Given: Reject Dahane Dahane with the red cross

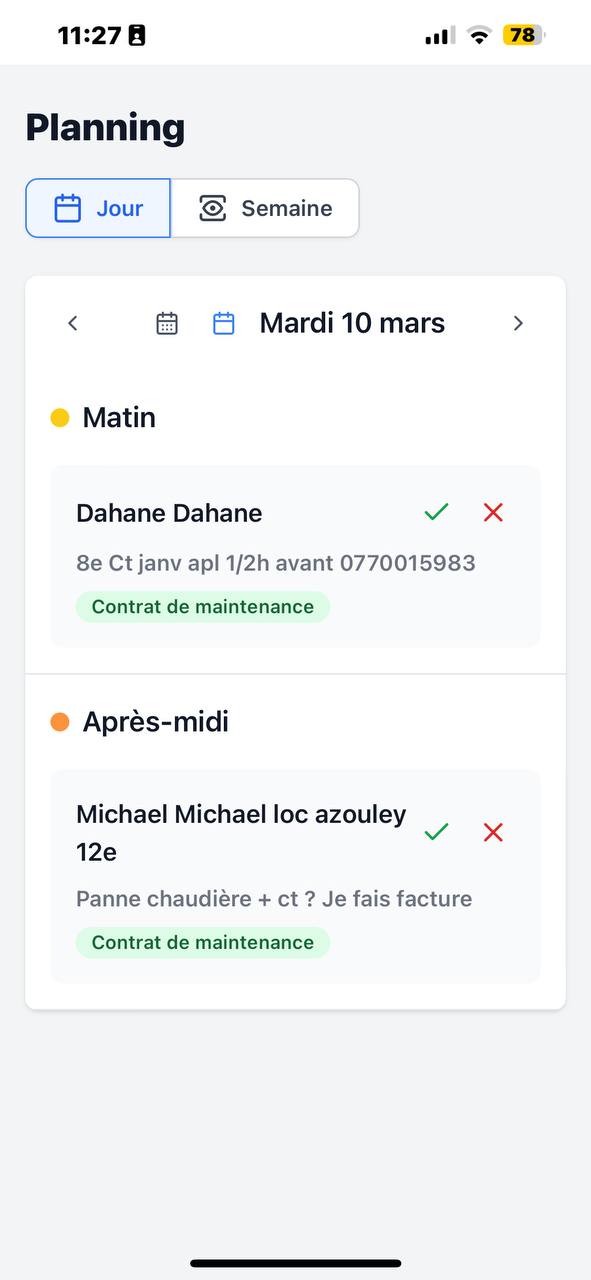Looking at the screenshot, I should pyautogui.click(x=492, y=512).
